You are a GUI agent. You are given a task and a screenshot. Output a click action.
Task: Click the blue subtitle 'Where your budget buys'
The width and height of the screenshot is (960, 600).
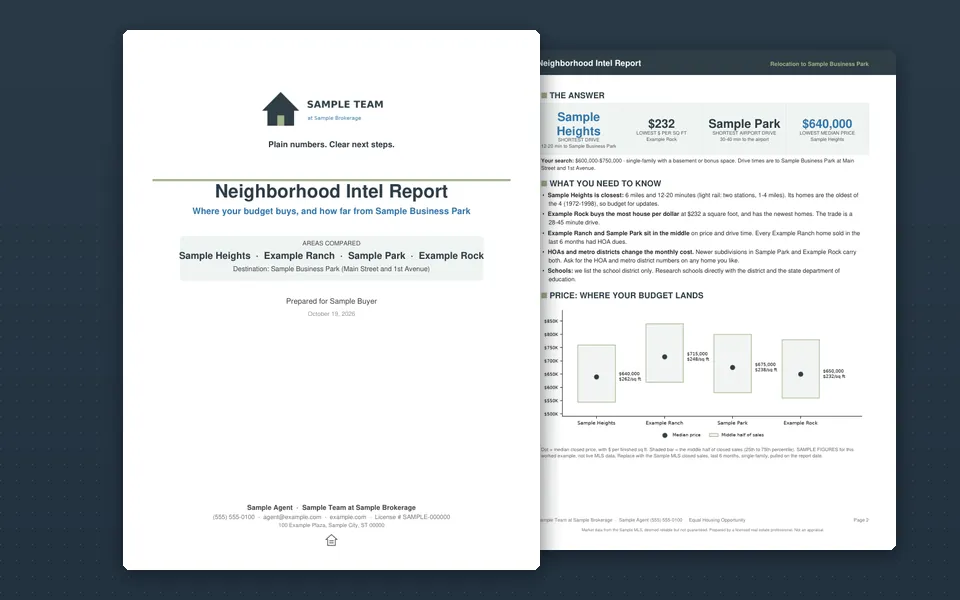331,211
